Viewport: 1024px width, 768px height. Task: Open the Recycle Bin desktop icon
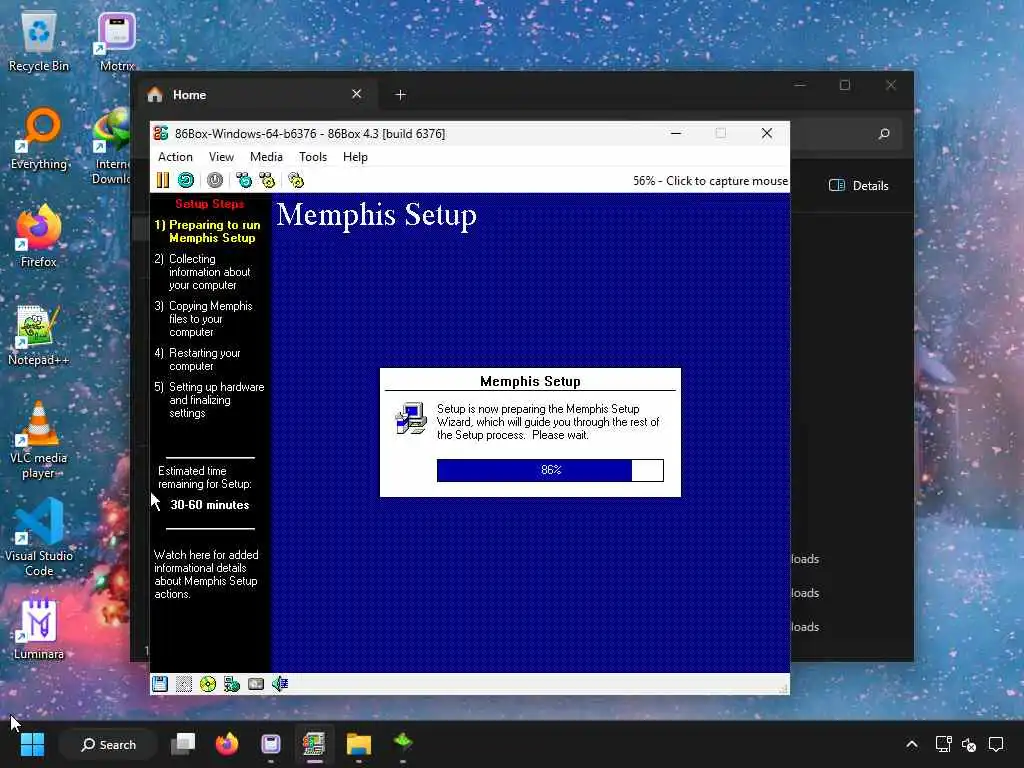39,42
